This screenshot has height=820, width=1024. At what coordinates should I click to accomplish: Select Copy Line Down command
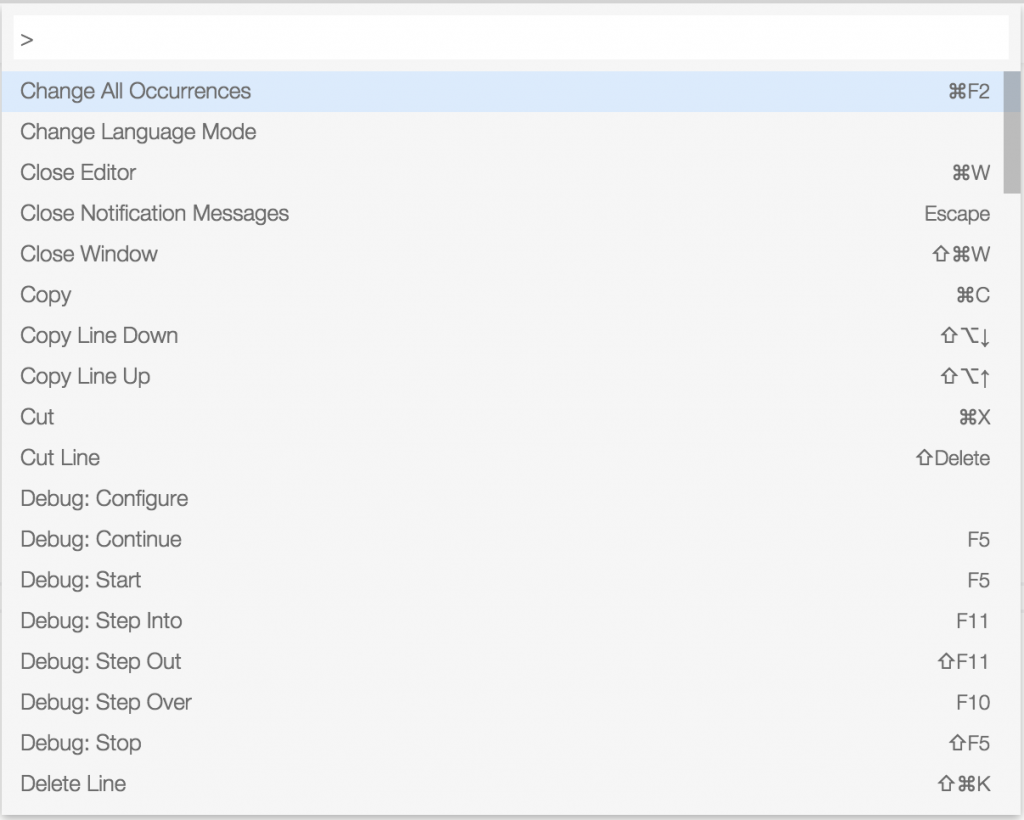coord(99,336)
